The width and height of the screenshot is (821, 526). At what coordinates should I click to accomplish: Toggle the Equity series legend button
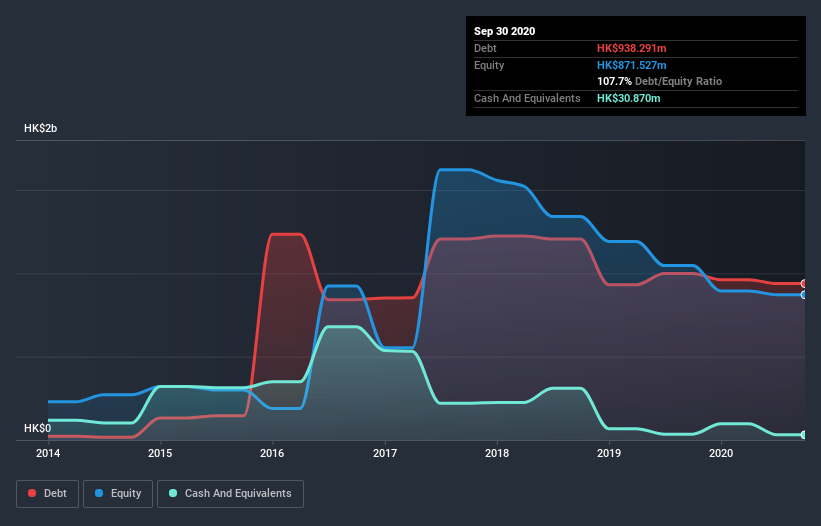pos(118,494)
